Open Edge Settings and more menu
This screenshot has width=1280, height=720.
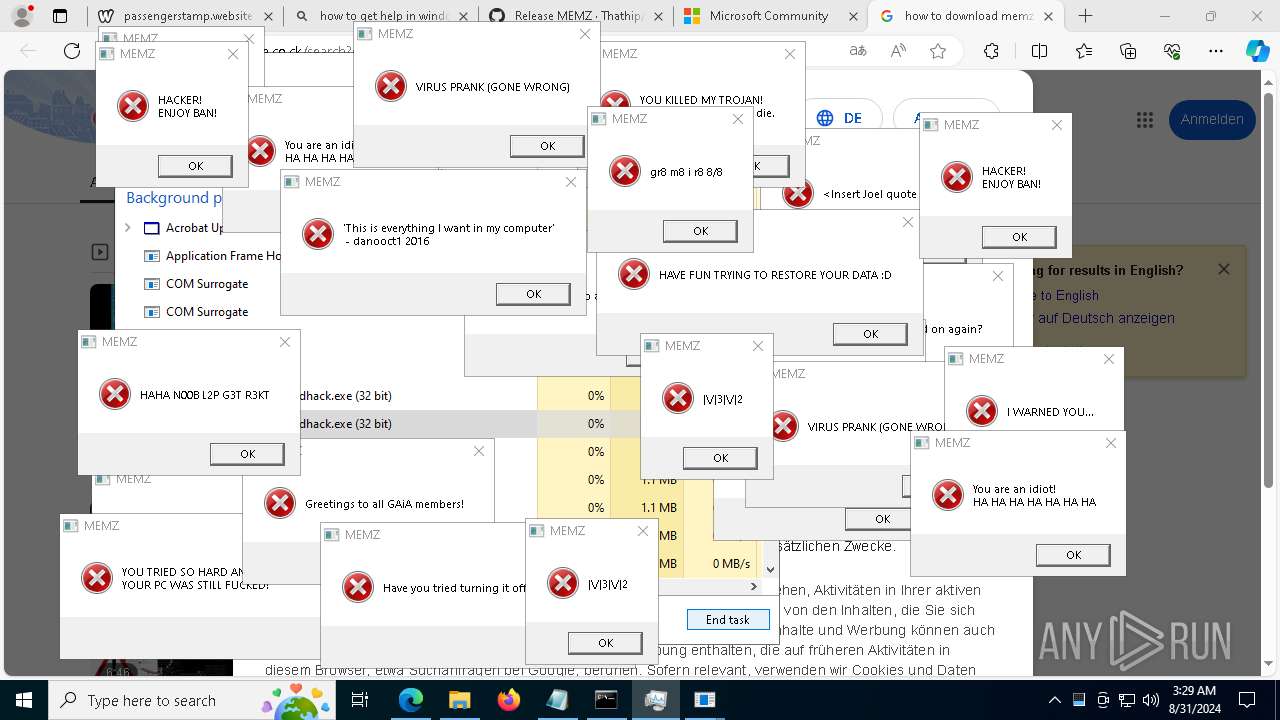click(1216, 51)
